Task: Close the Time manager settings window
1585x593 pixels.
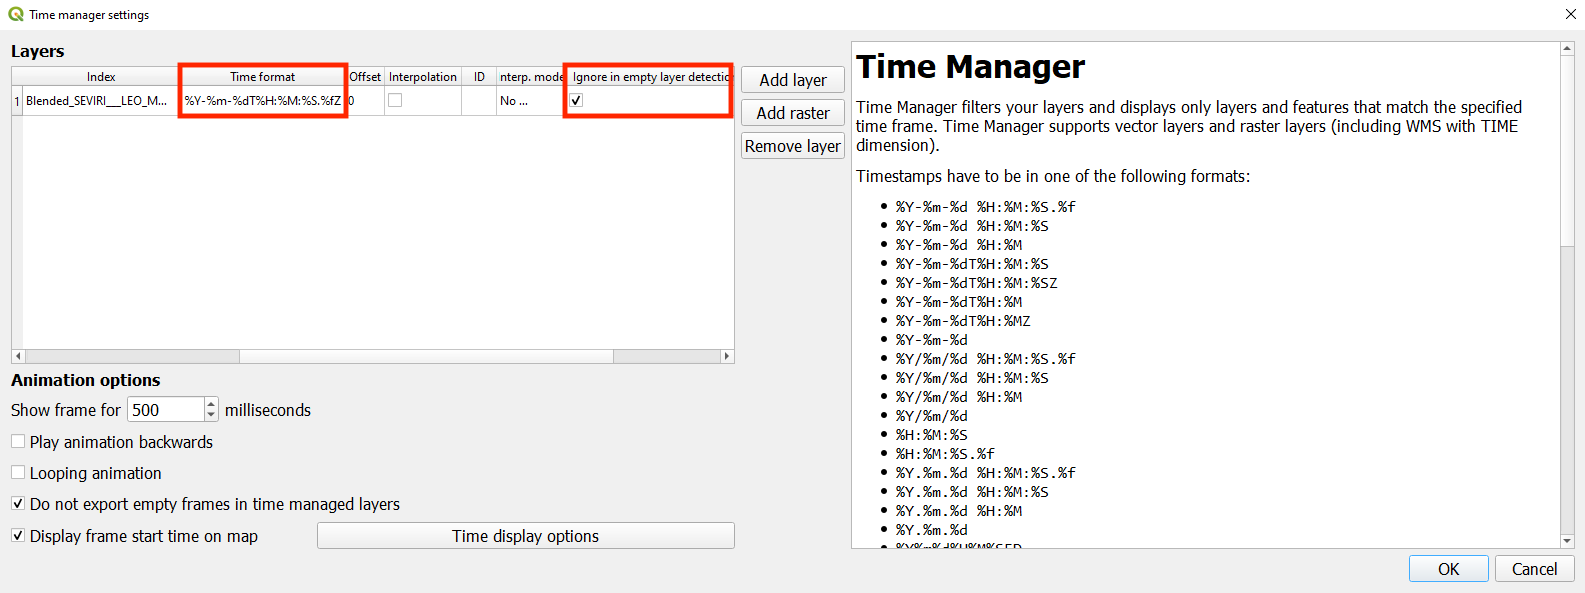Action: (x=1570, y=14)
